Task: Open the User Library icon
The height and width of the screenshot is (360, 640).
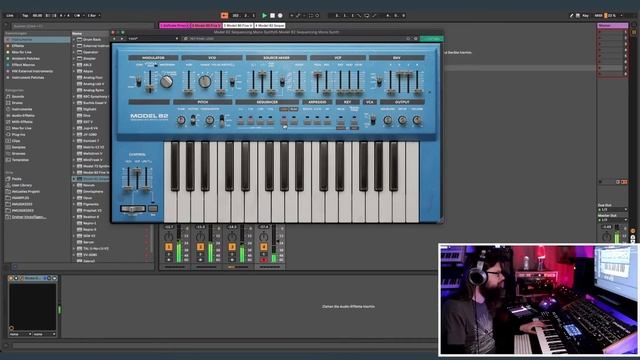Action: tap(8, 185)
